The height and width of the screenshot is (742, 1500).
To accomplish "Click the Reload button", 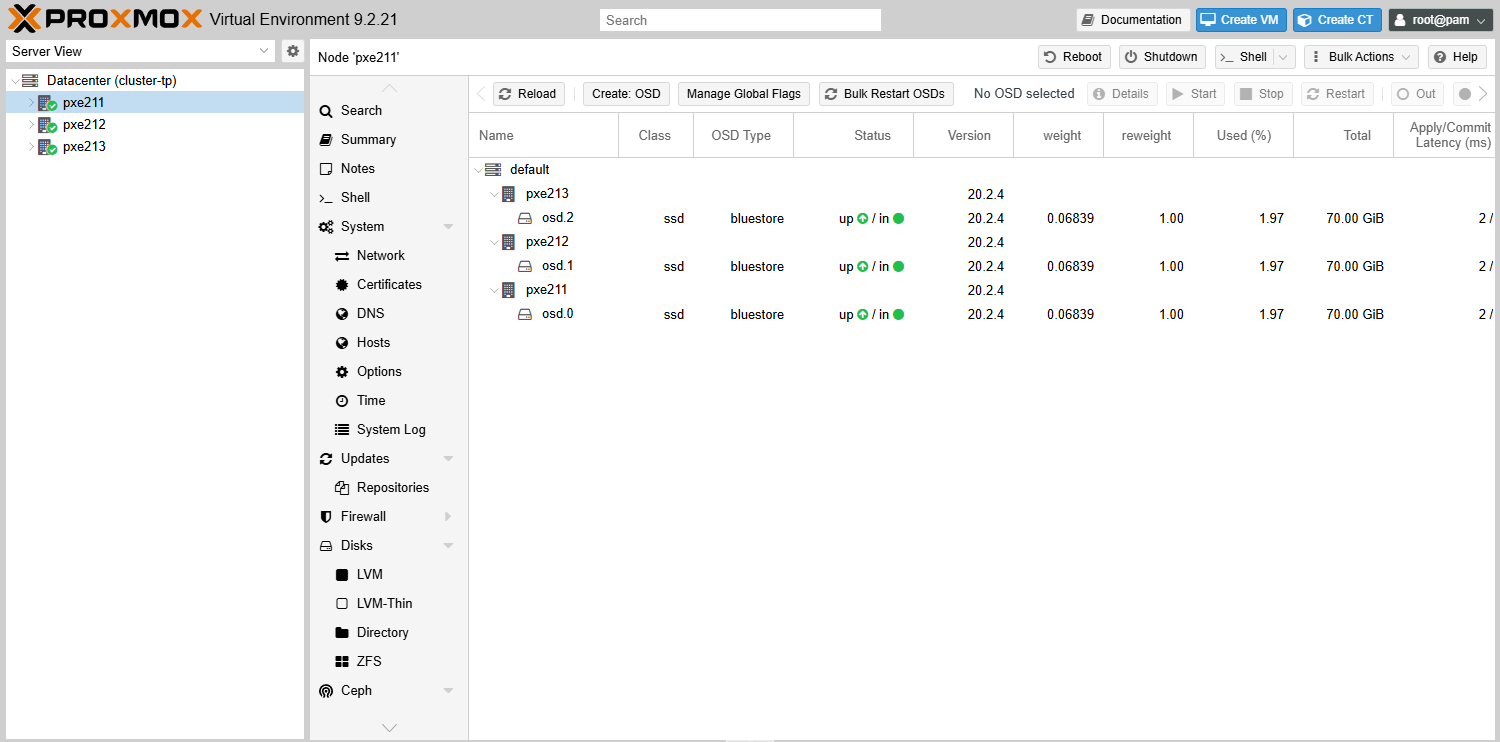I will (528, 94).
